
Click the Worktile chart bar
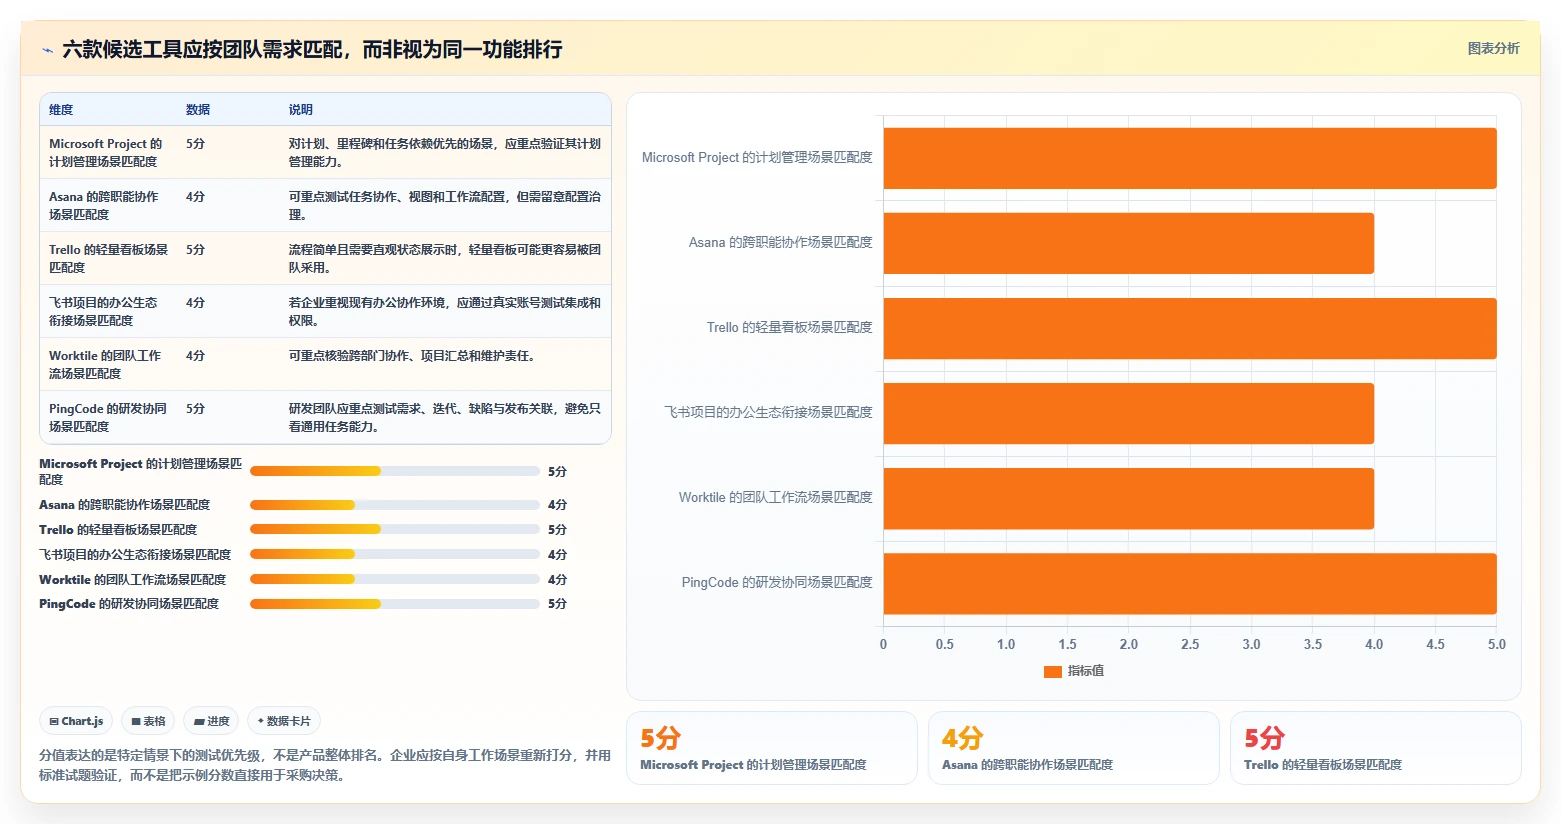coord(1129,498)
